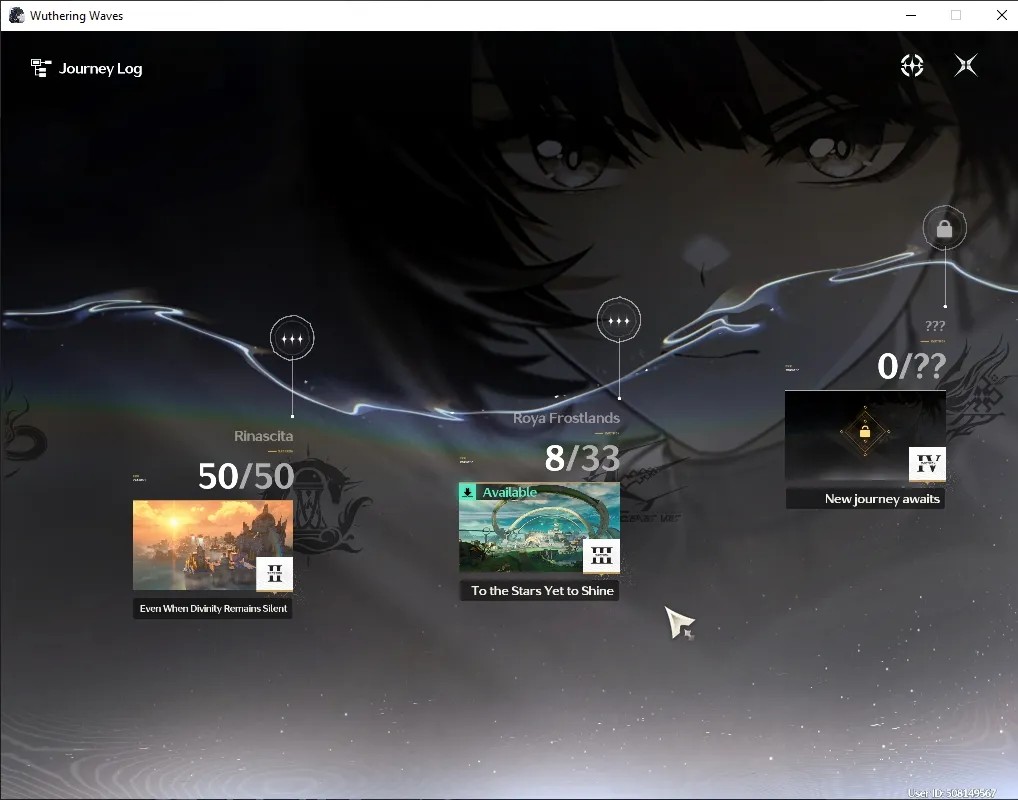Click the locked timeline node padlock
The width and height of the screenshot is (1018, 800).
point(945,228)
